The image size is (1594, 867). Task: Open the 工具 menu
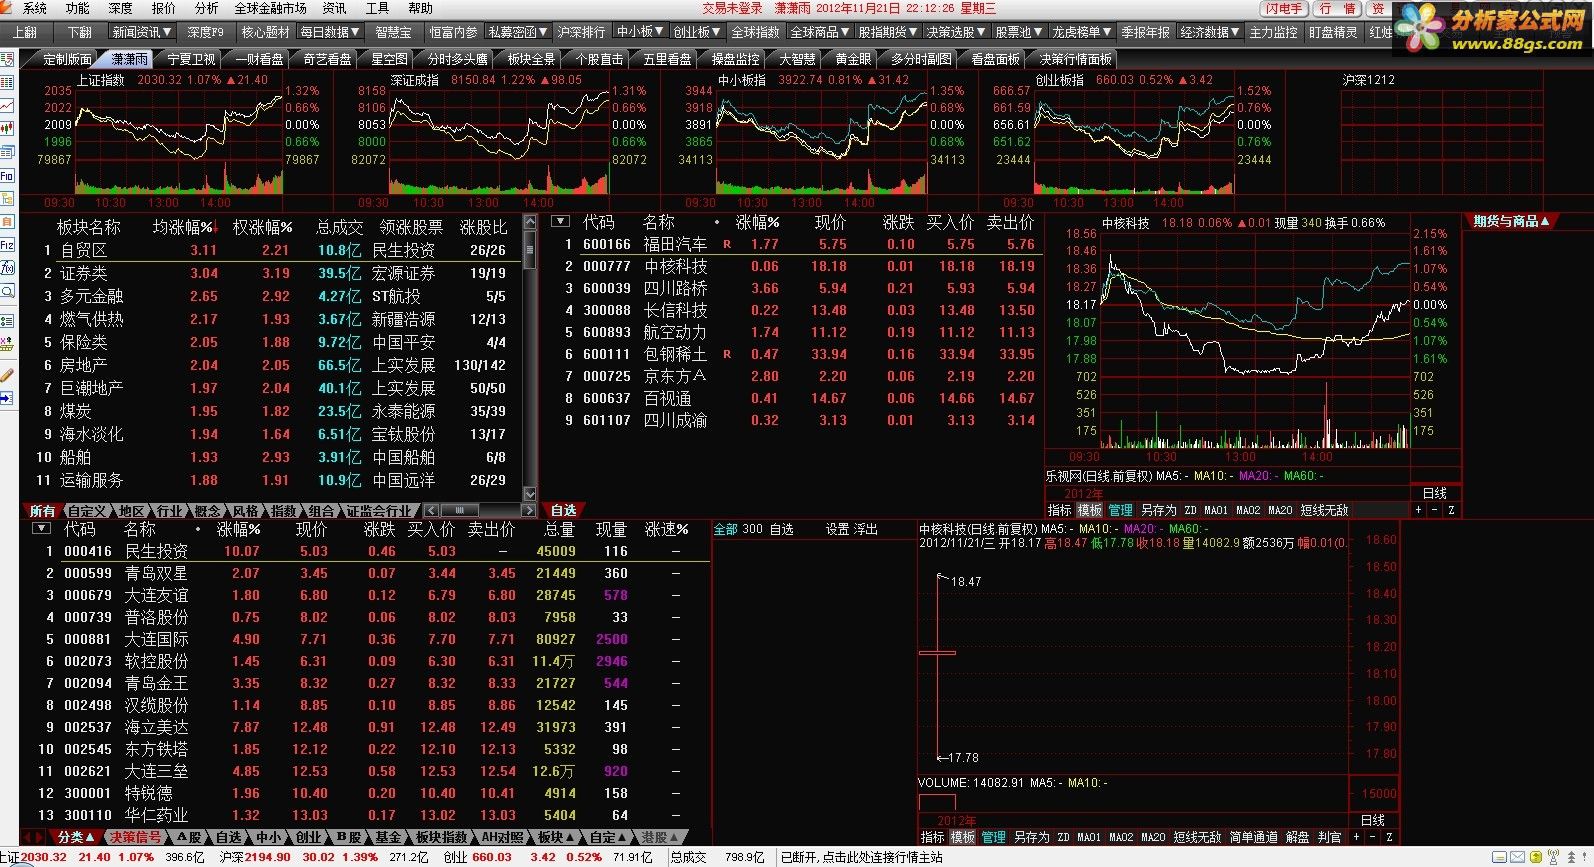coord(377,8)
